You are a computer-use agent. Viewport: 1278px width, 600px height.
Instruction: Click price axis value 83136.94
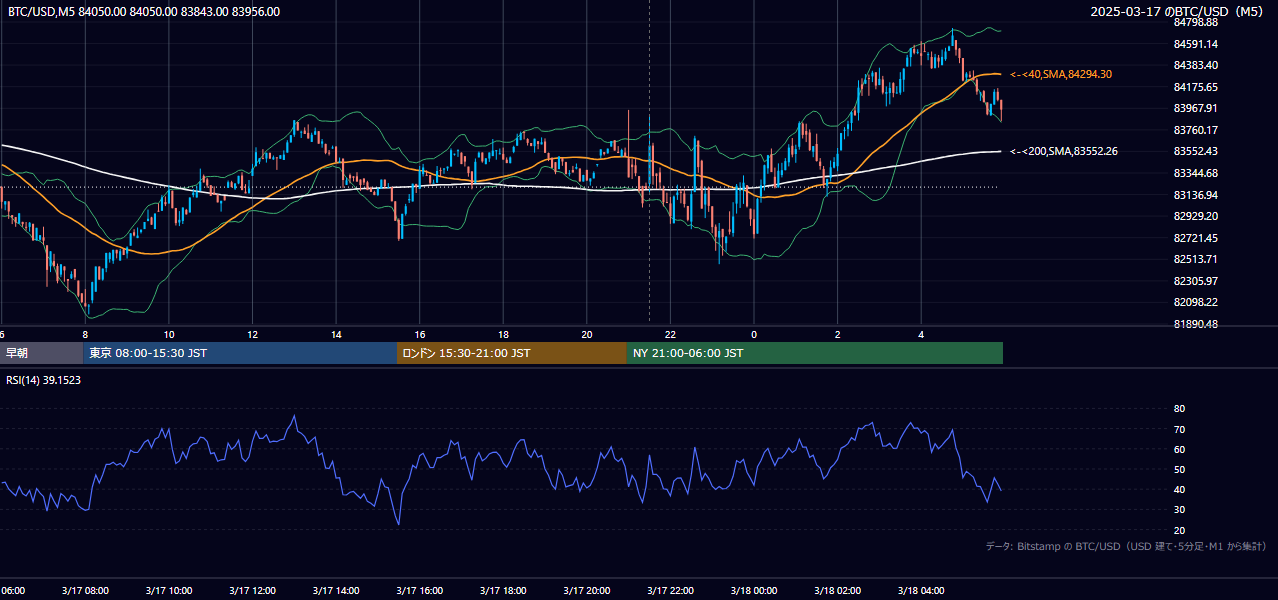[1196, 195]
